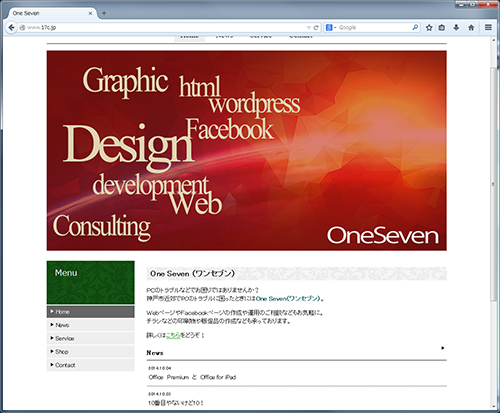Screen dimensions: 500x413
Task: Close the One Seven tab
Action: (90, 13)
